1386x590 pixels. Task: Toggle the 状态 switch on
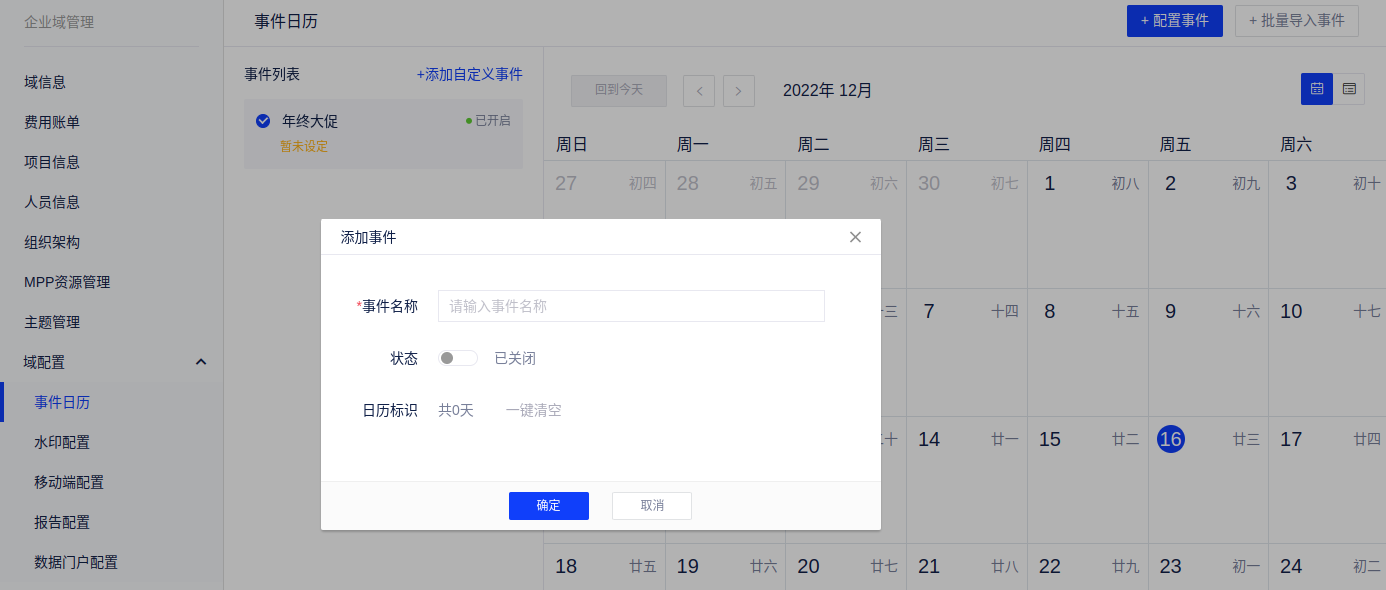click(457, 358)
